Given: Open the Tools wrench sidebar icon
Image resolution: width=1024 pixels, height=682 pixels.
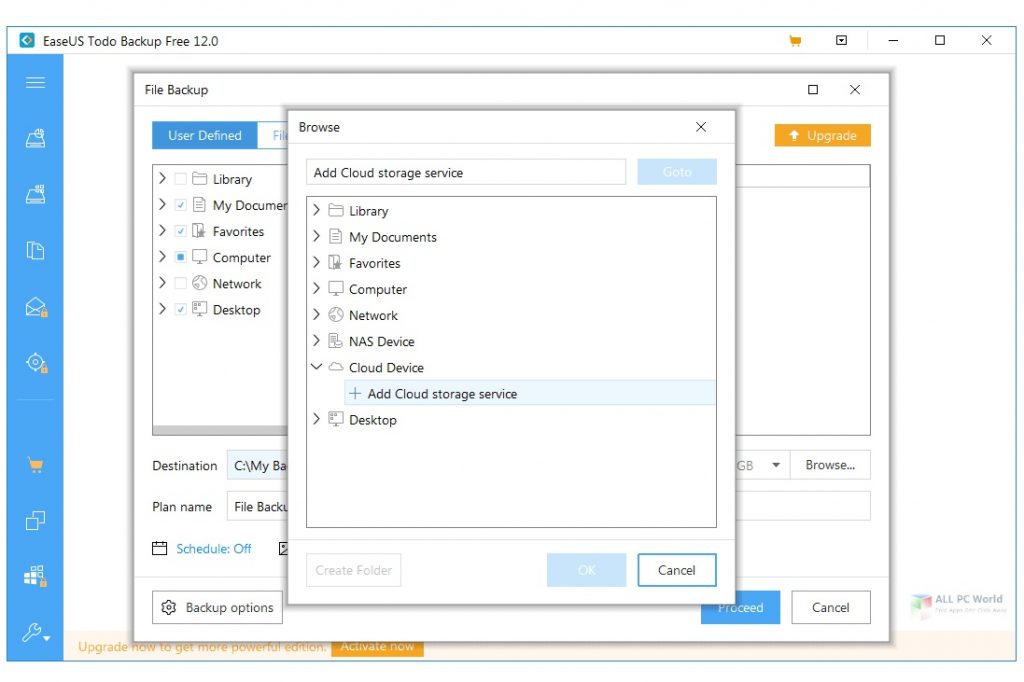Looking at the screenshot, I should [x=35, y=632].
